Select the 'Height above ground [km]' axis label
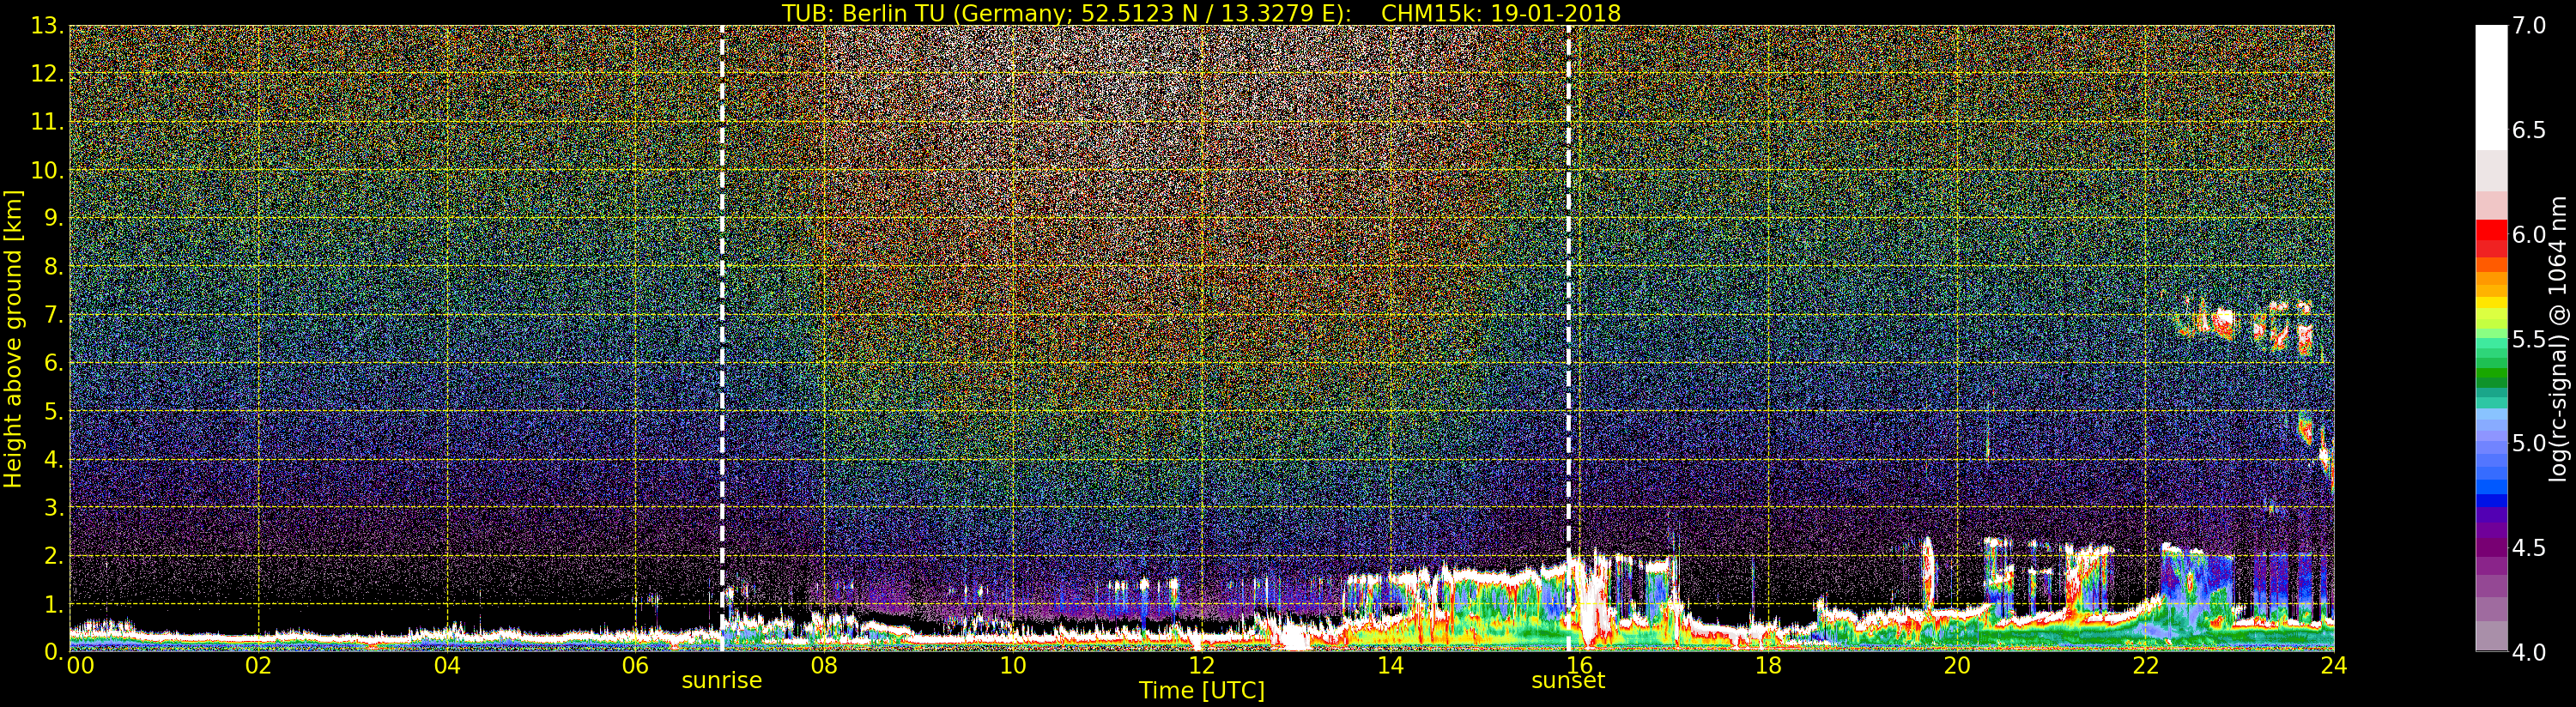The height and width of the screenshot is (707, 2576). coord(13,338)
